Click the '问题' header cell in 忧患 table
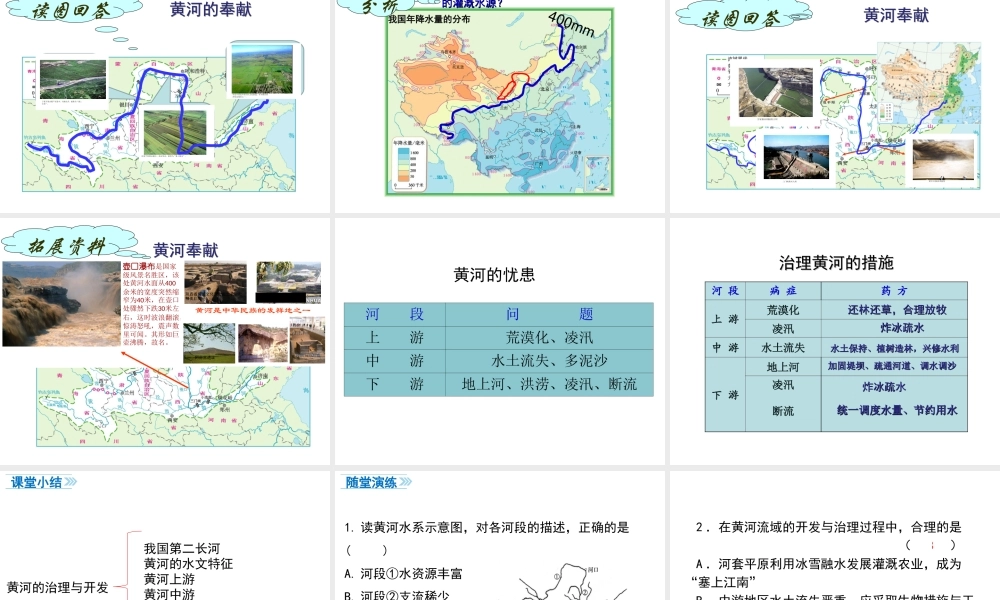This screenshot has width=1000, height=600. (550, 314)
